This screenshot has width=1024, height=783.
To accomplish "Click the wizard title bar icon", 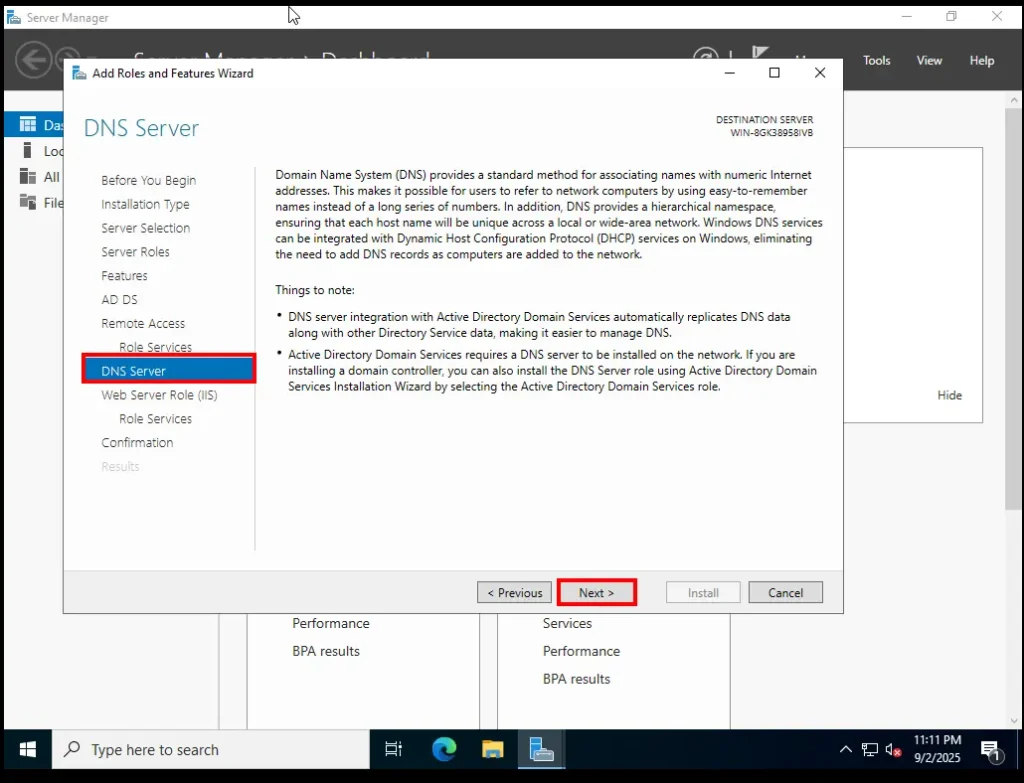I will pyautogui.click(x=79, y=73).
